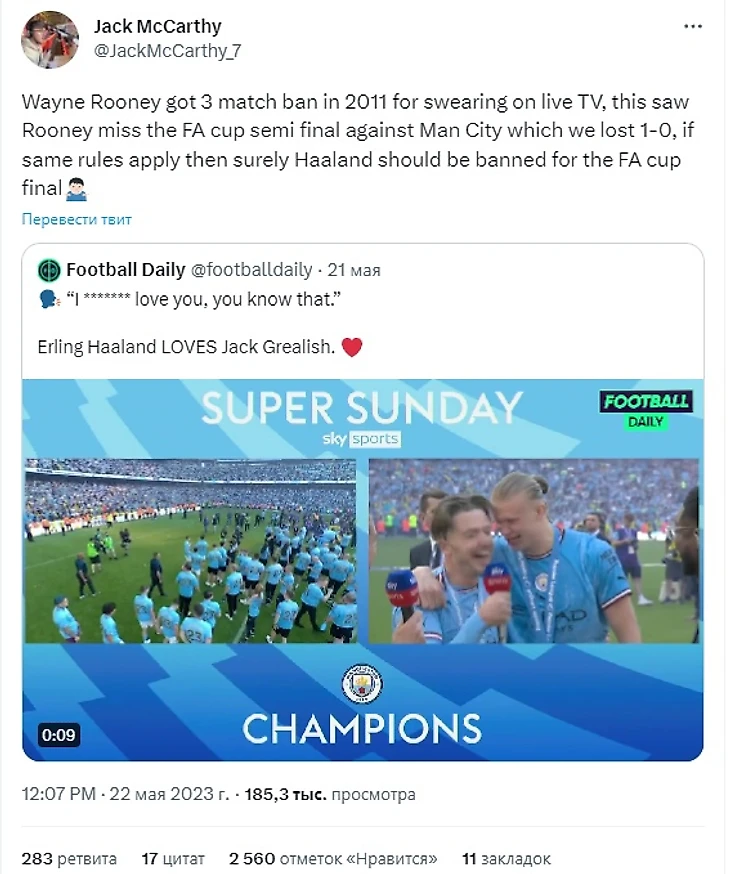
Task: Open the Football Daily quoted account name
Action: [x=126, y=270]
